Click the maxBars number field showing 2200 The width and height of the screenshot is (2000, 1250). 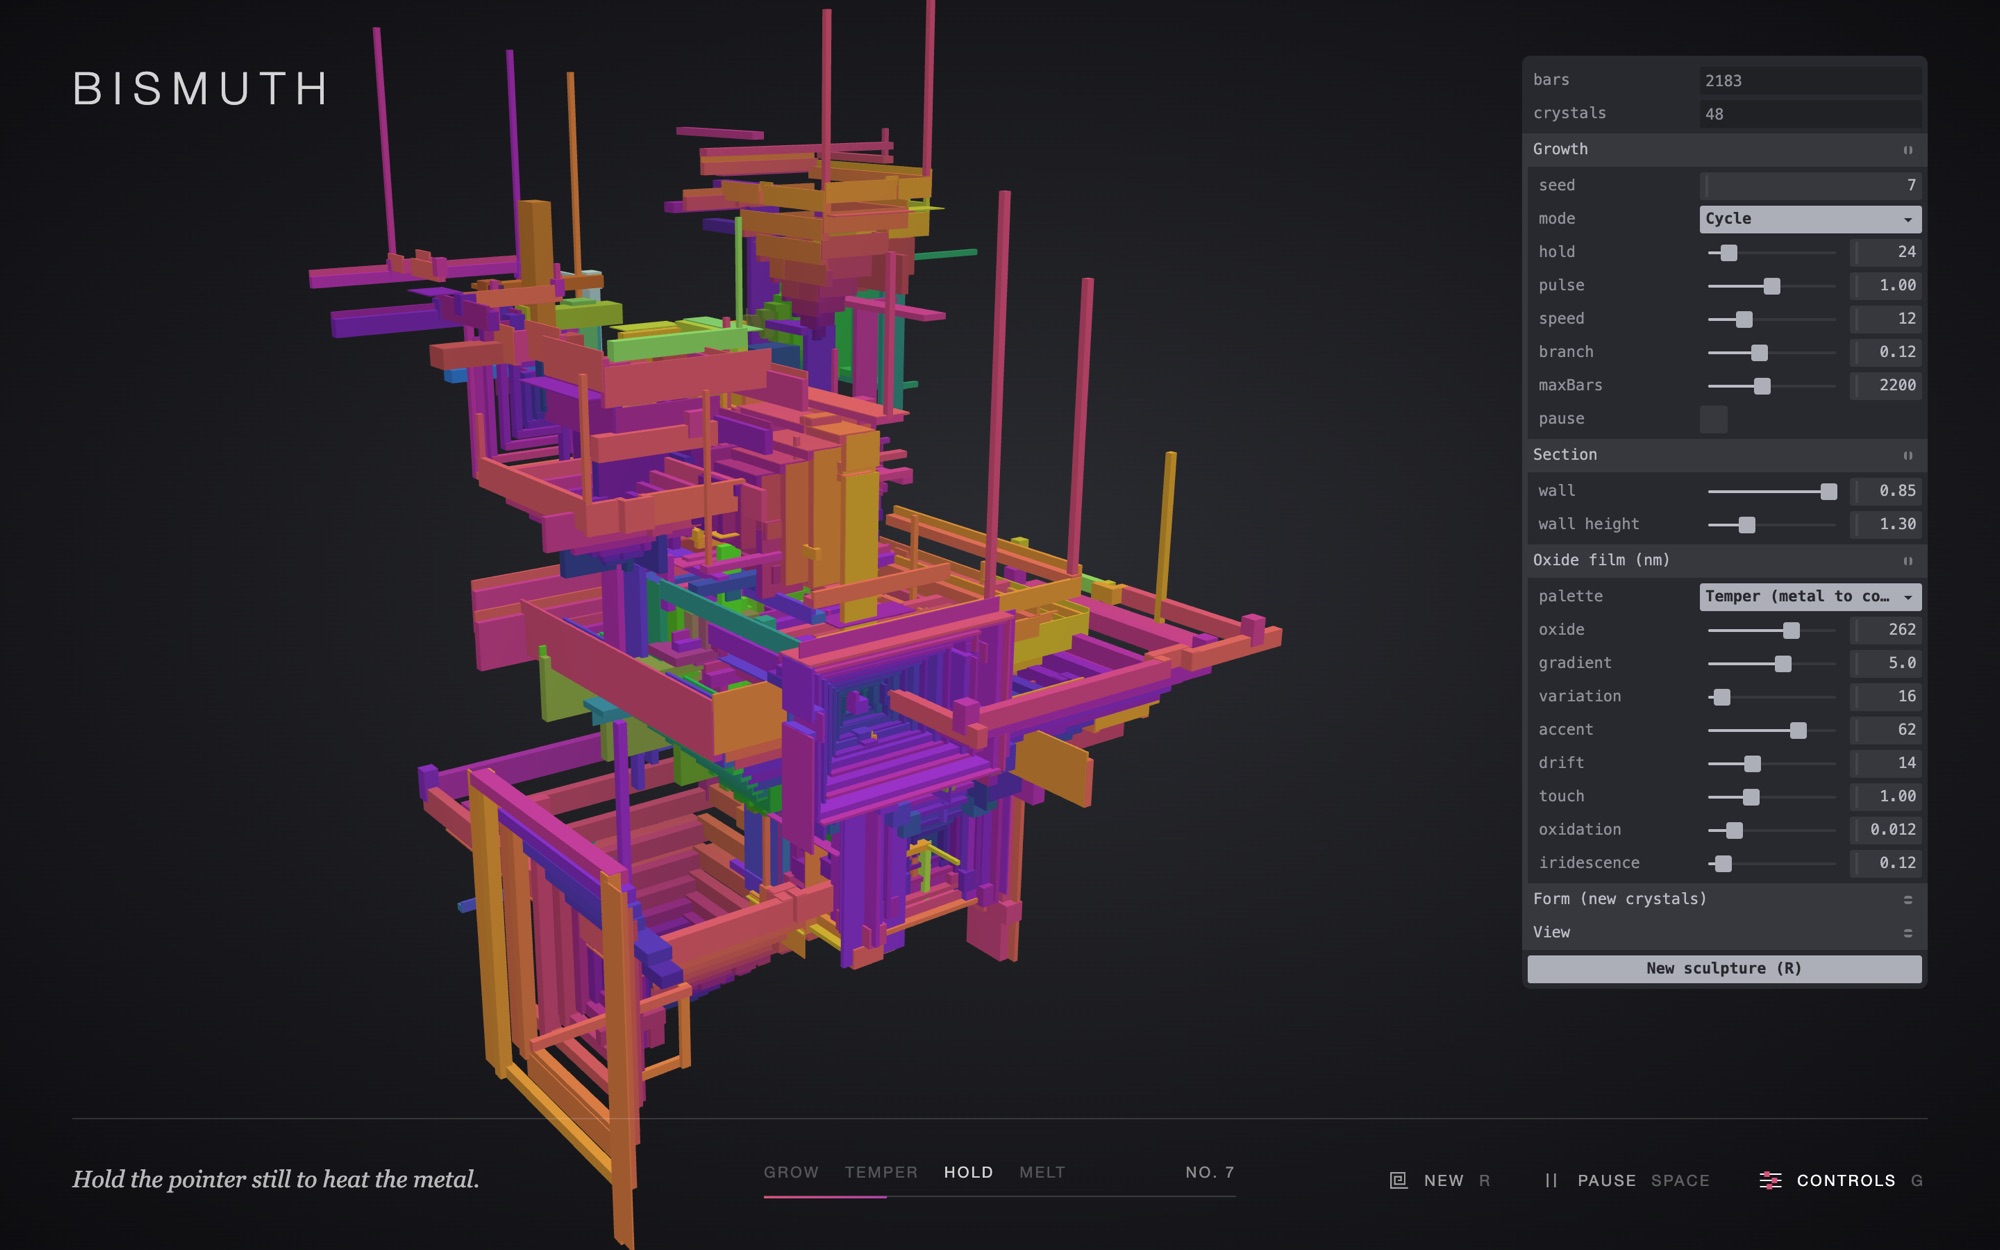(x=1886, y=385)
